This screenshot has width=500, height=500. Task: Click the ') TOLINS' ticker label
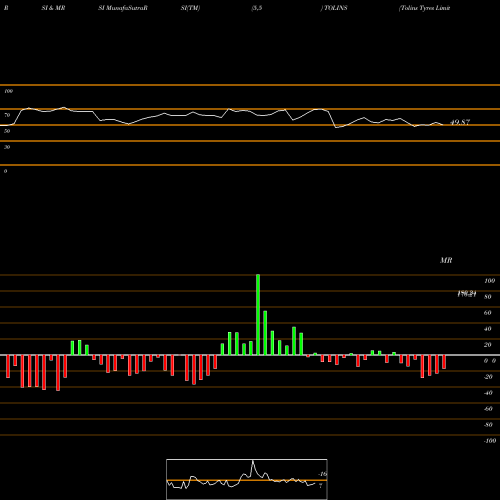coord(334,8)
